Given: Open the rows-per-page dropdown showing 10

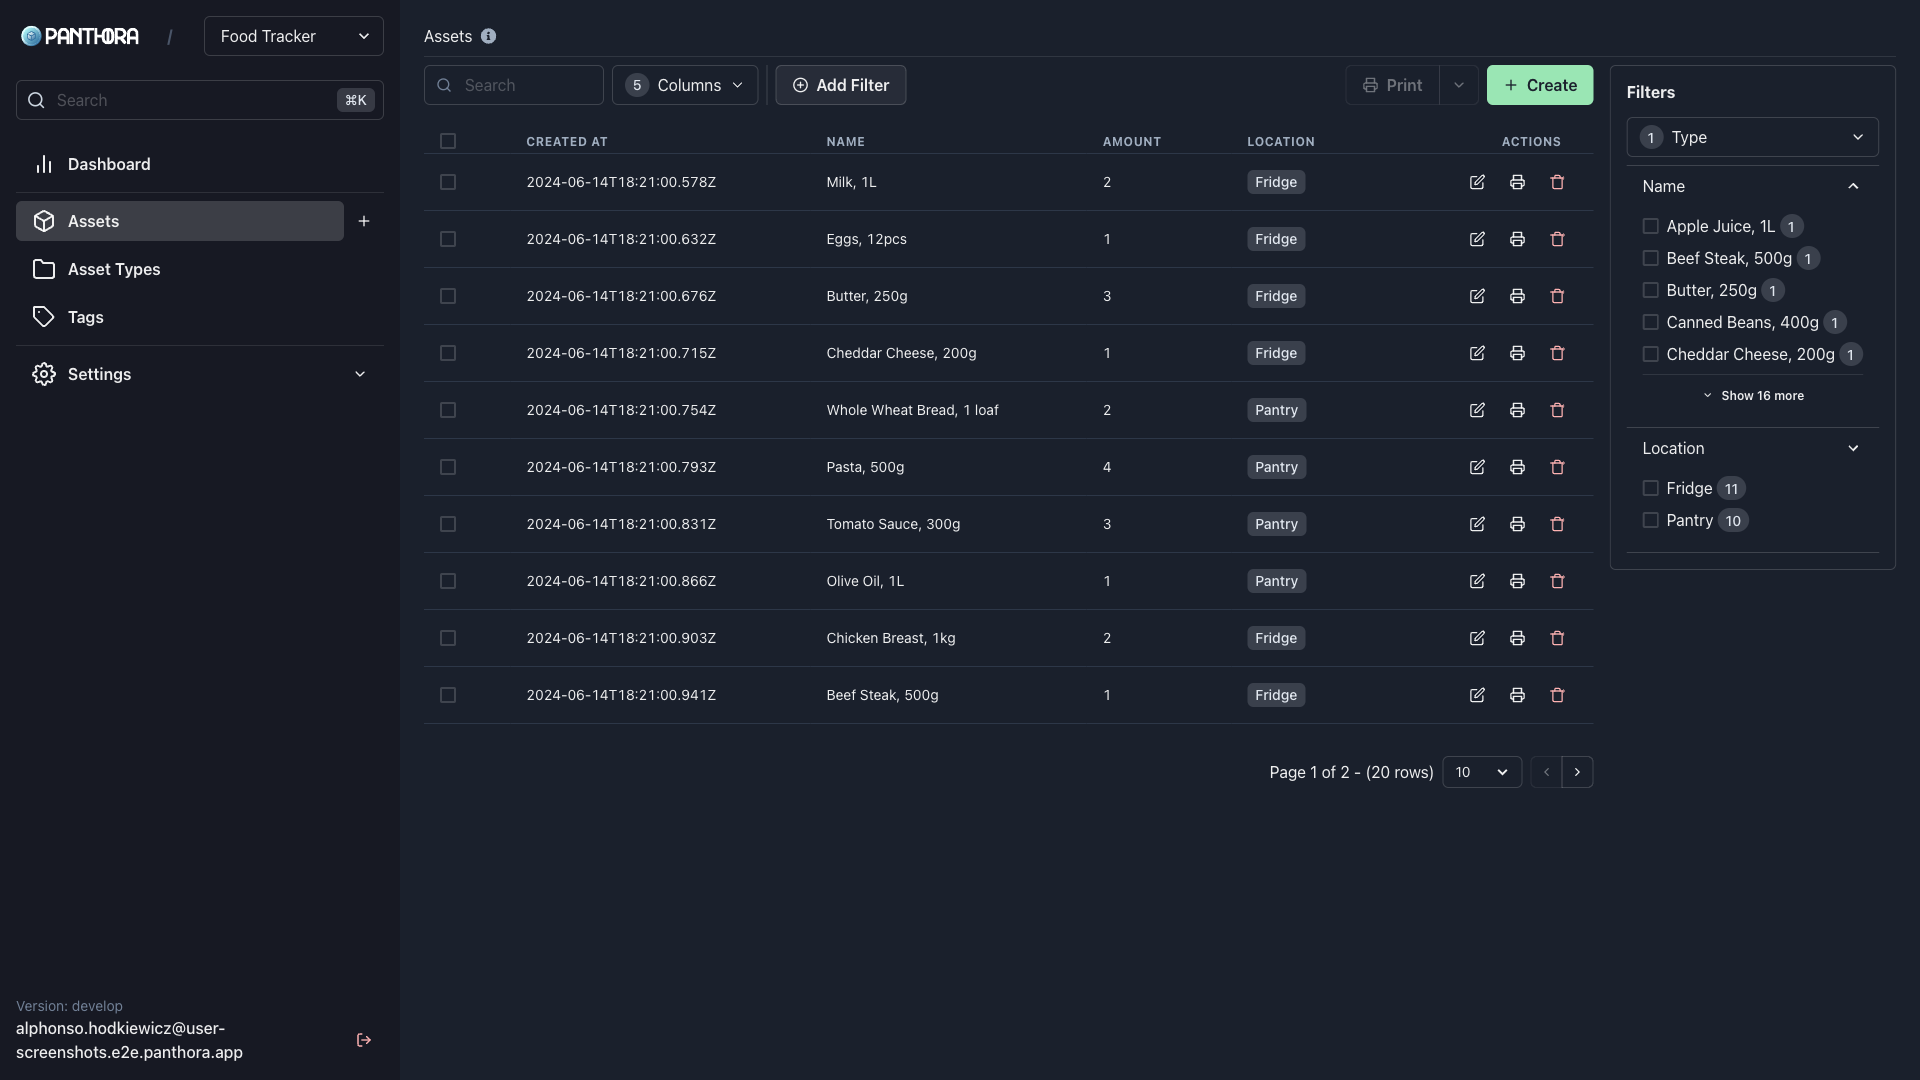Looking at the screenshot, I should (1481, 772).
